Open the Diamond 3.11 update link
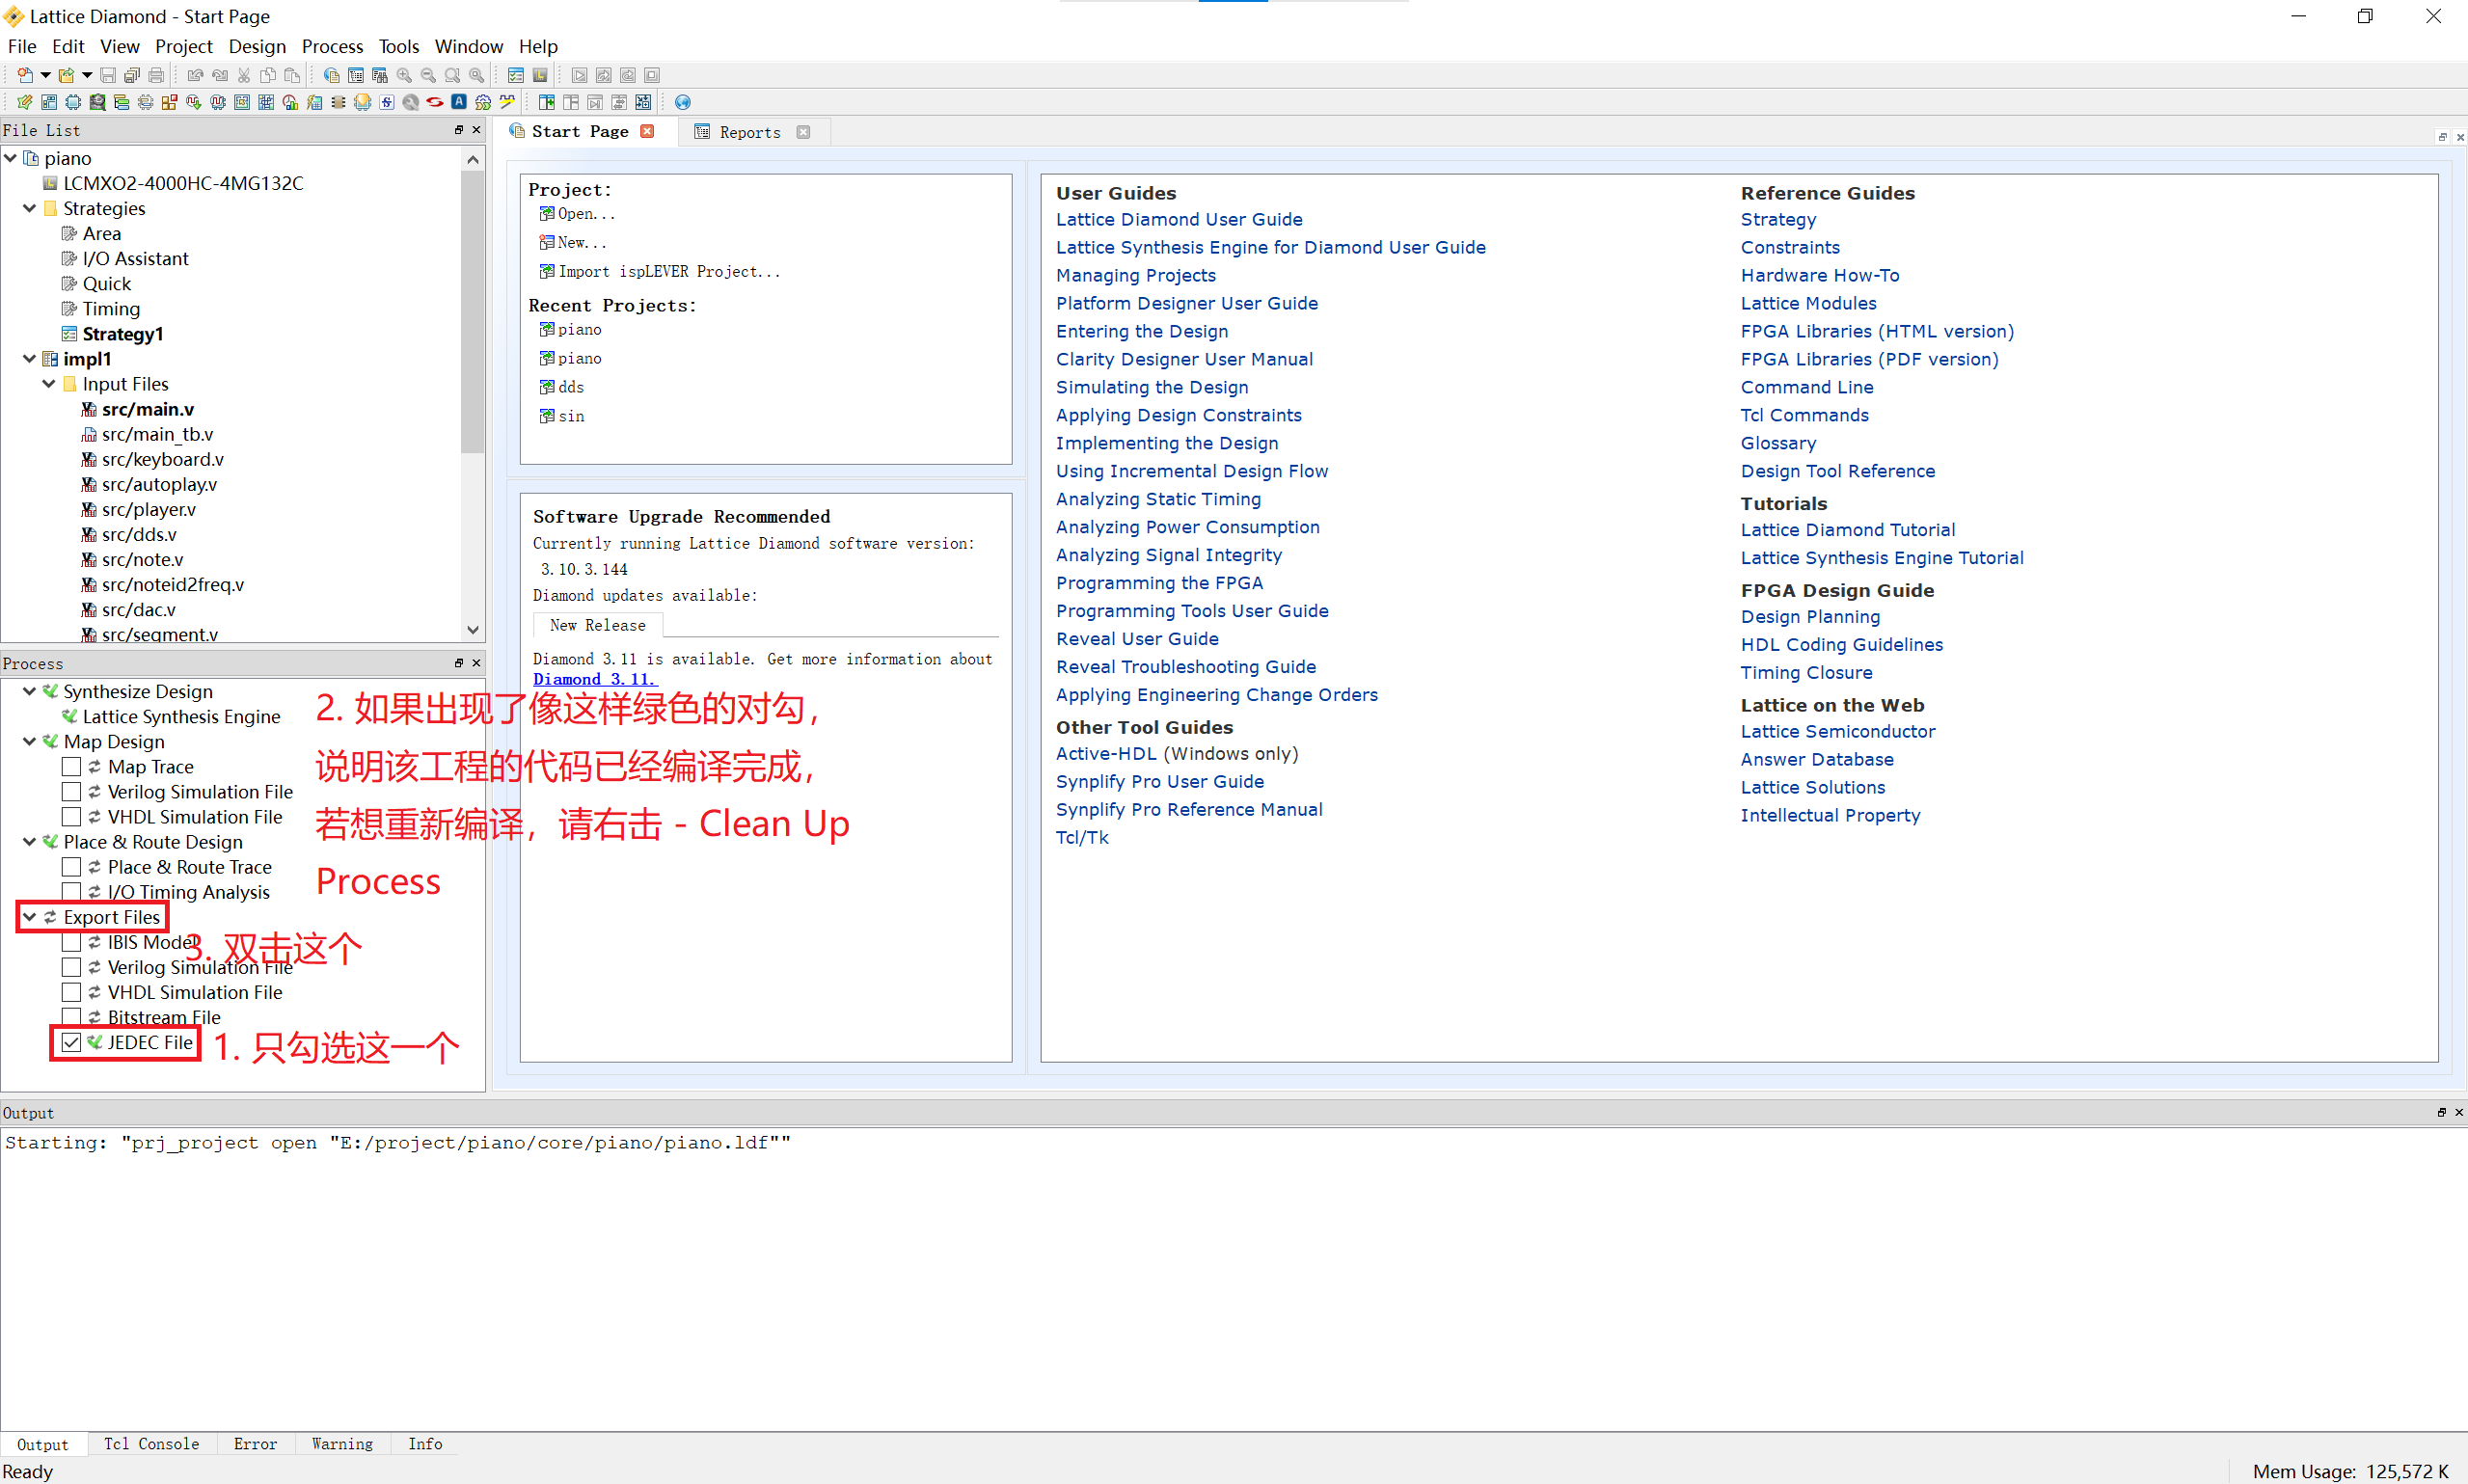The image size is (2468, 1484). [594, 679]
